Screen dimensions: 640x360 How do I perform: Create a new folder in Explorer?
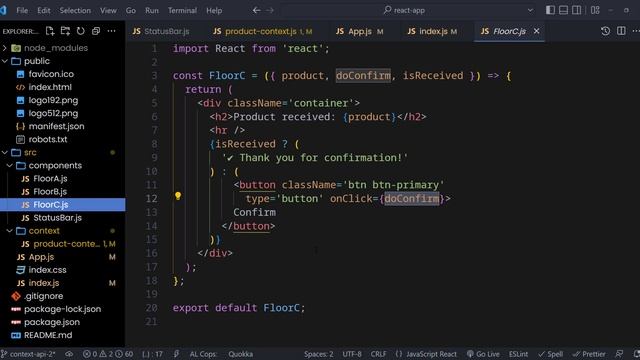65,31
